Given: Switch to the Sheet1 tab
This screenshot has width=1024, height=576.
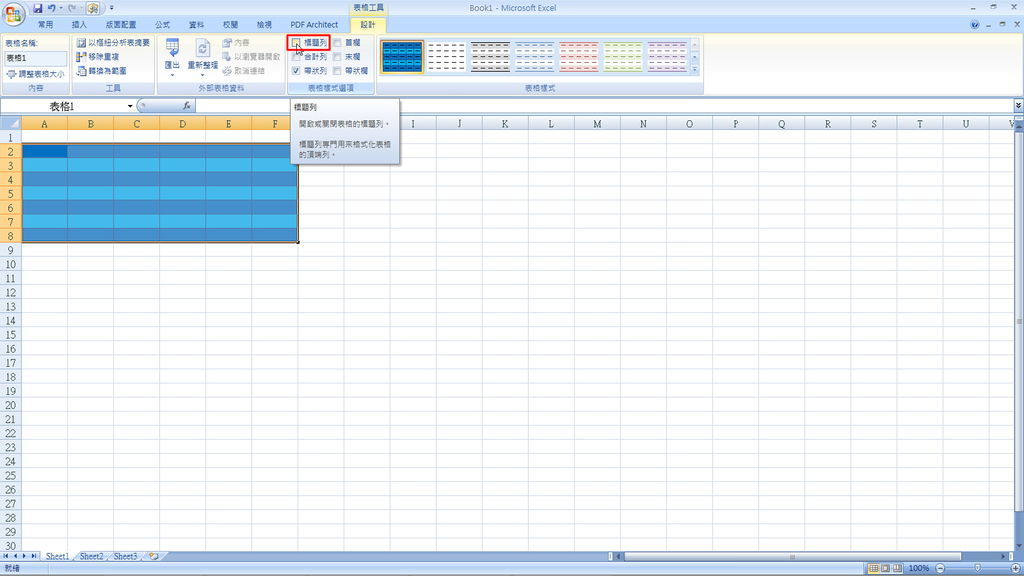Looking at the screenshot, I should point(57,556).
